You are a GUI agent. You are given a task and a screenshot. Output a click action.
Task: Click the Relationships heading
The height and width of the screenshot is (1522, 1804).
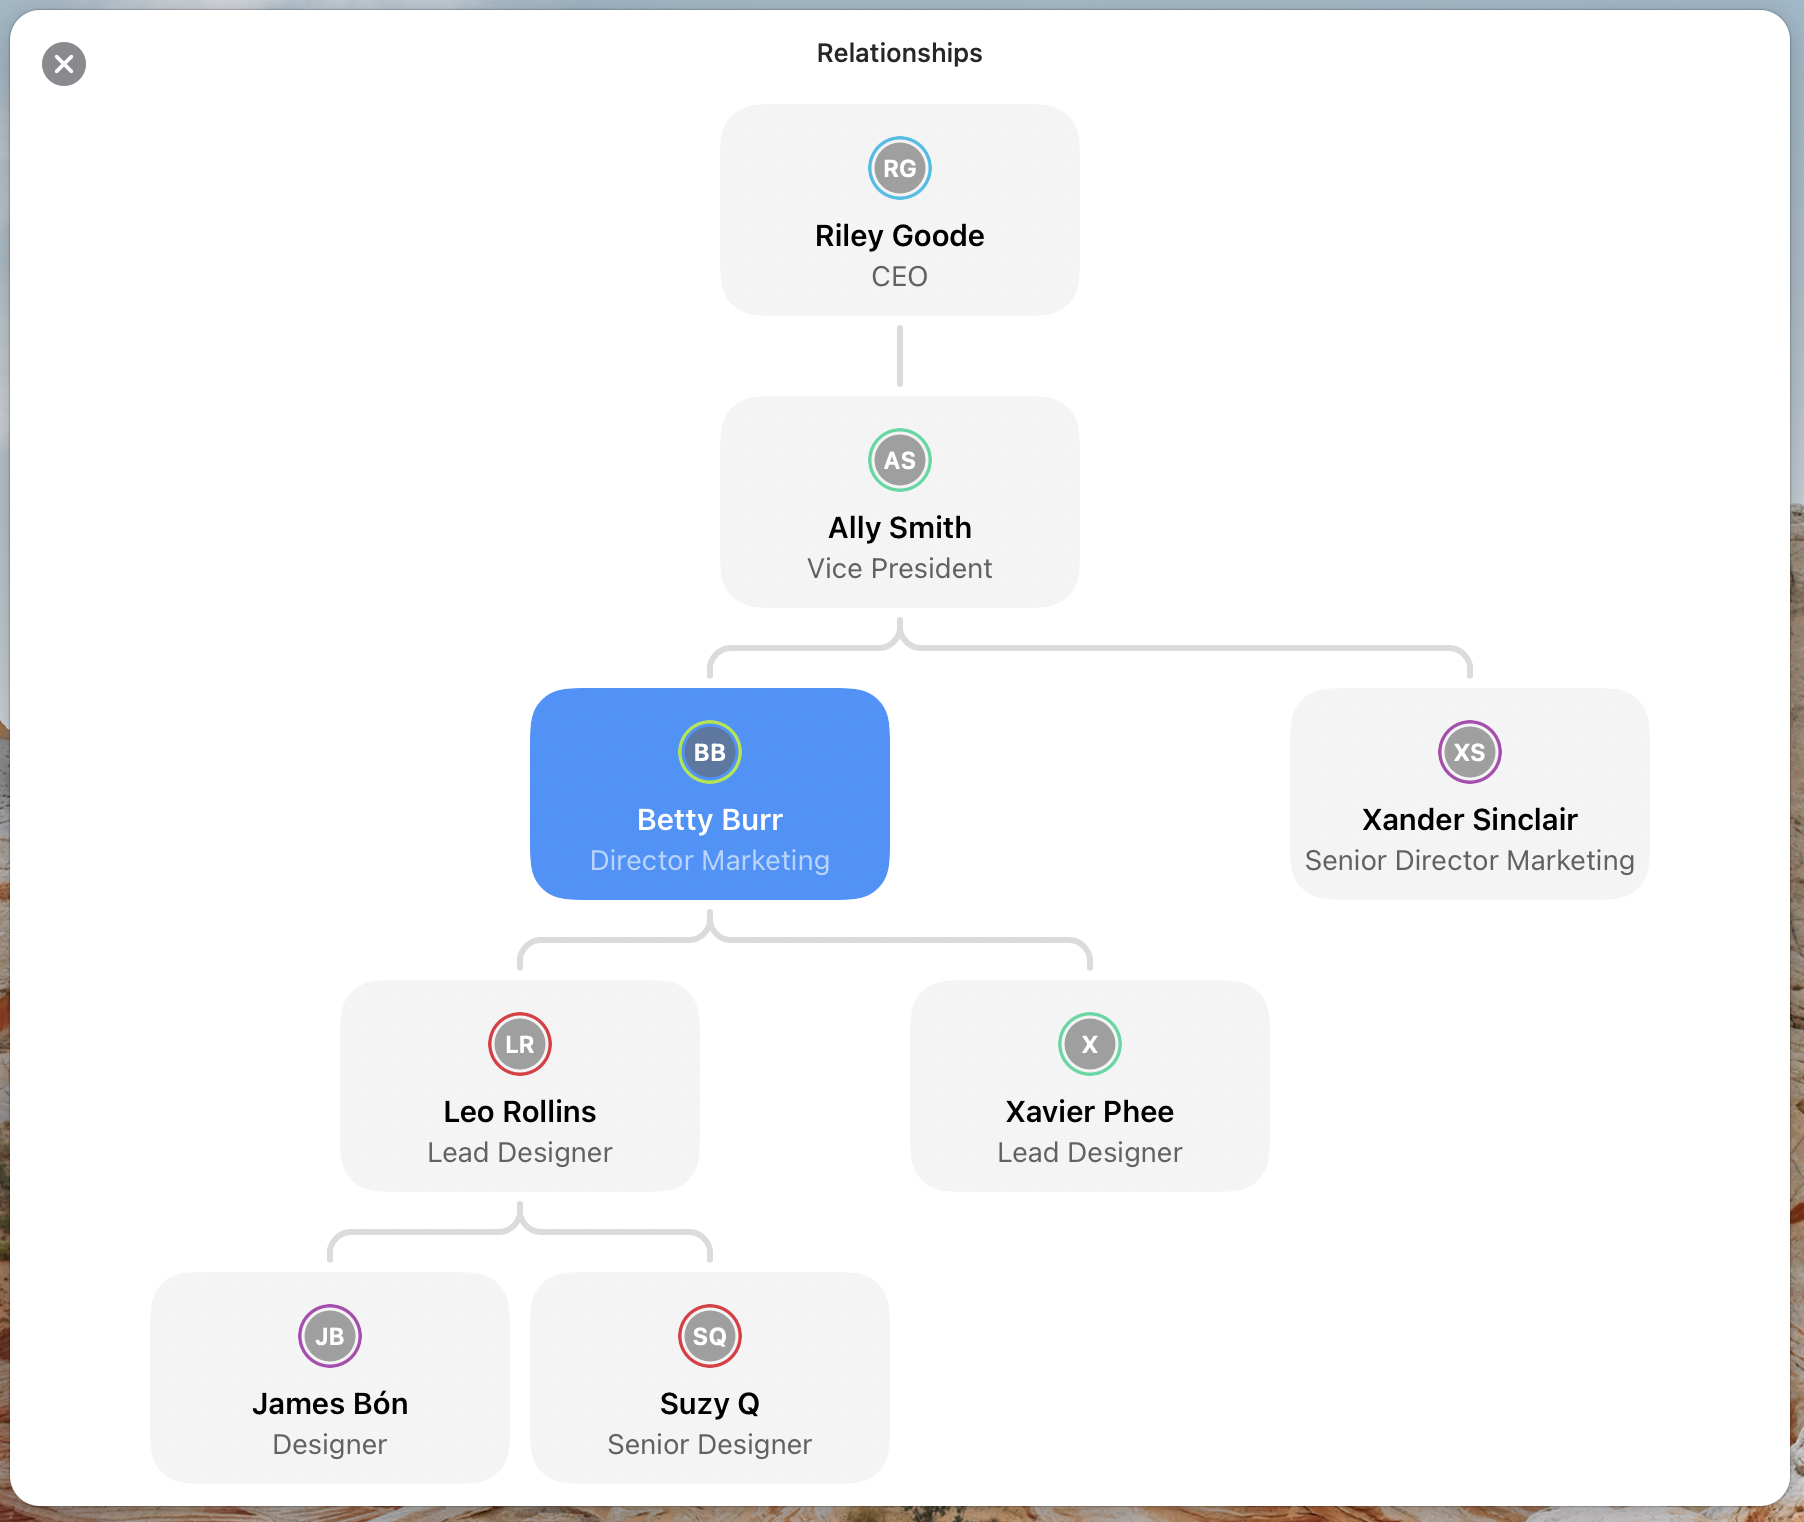pyautogui.click(x=900, y=53)
